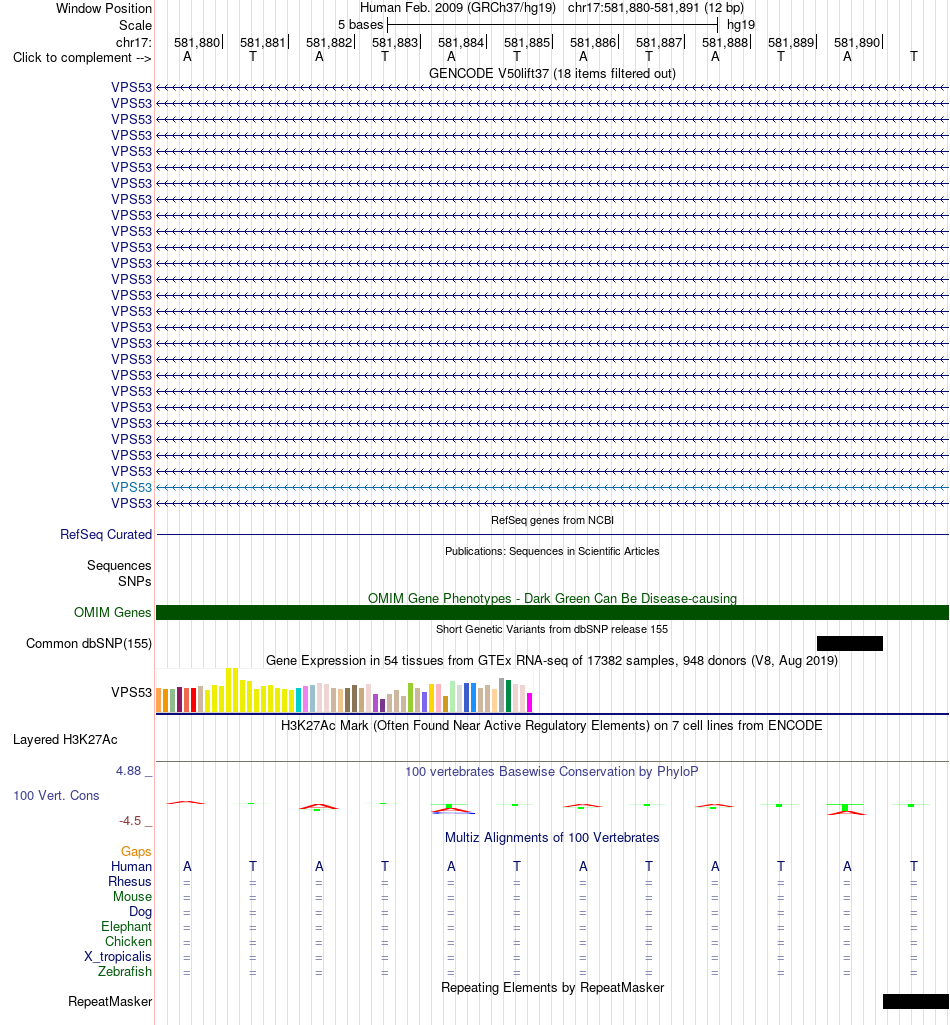Click the 581,888 position tick label
The width and height of the screenshot is (950, 1025).
tap(725, 42)
